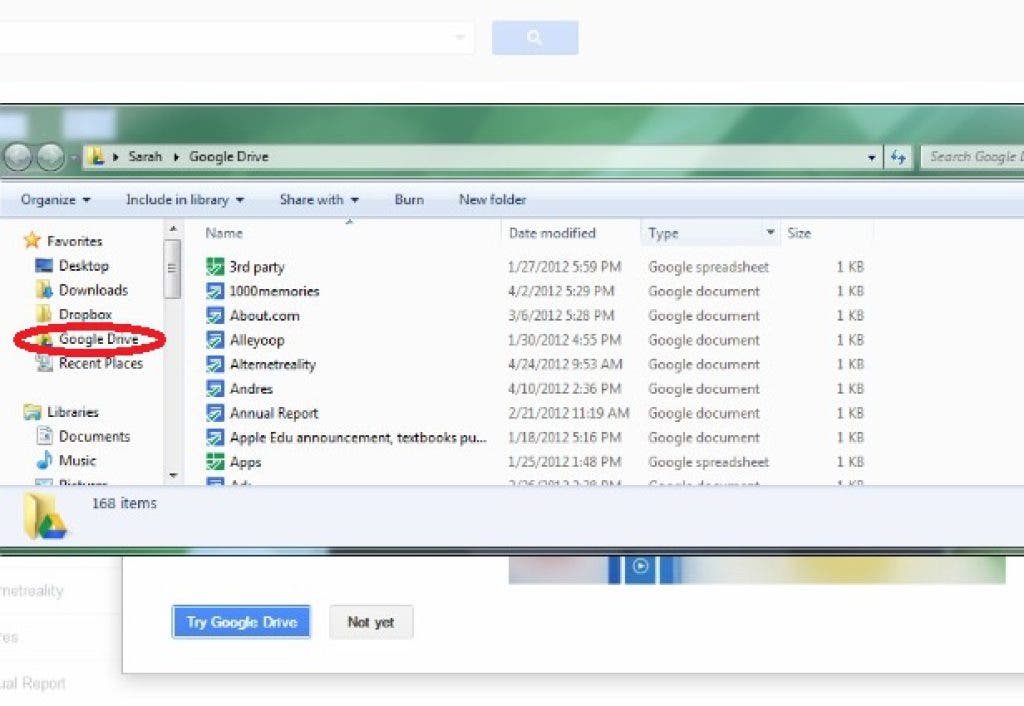Select the file named Alternetreality
The width and height of the screenshot is (1024, 706).
pyautogui.click(x=272, y=364)
